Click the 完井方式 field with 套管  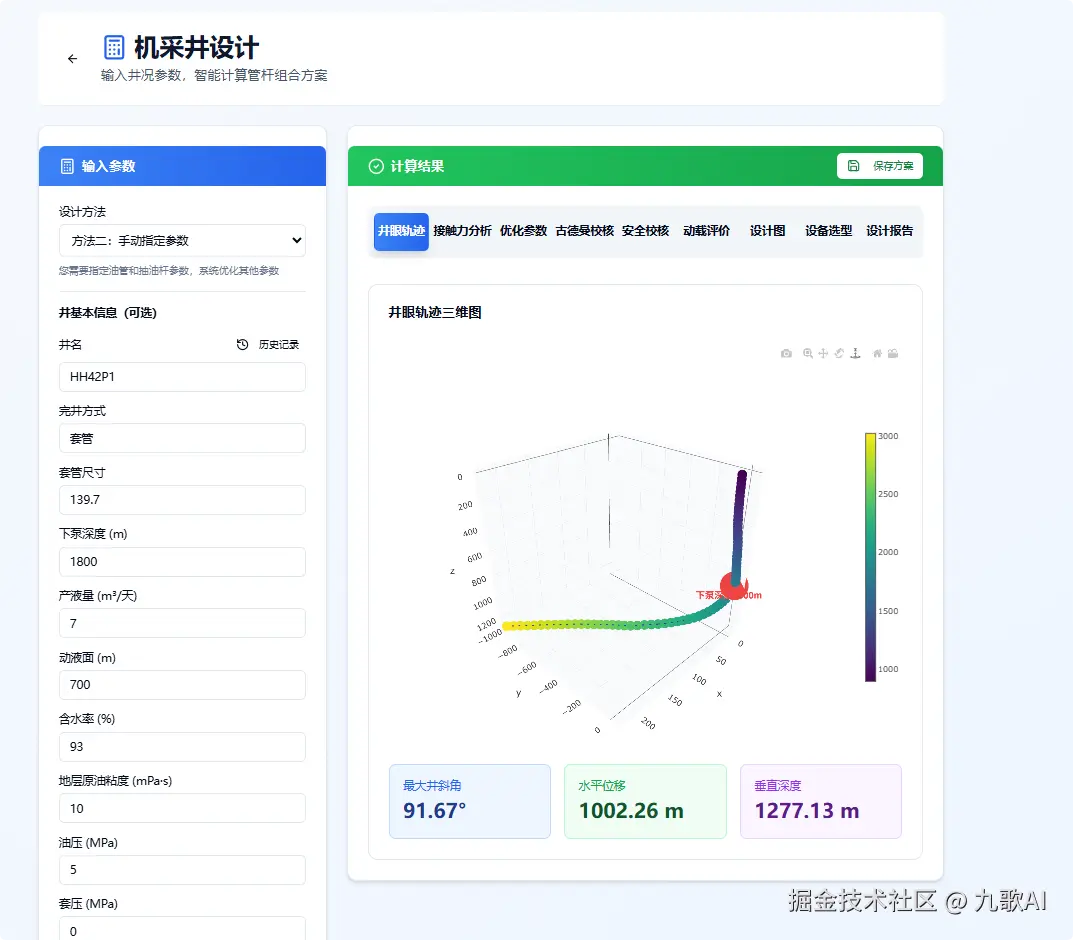tap(182, 439)
